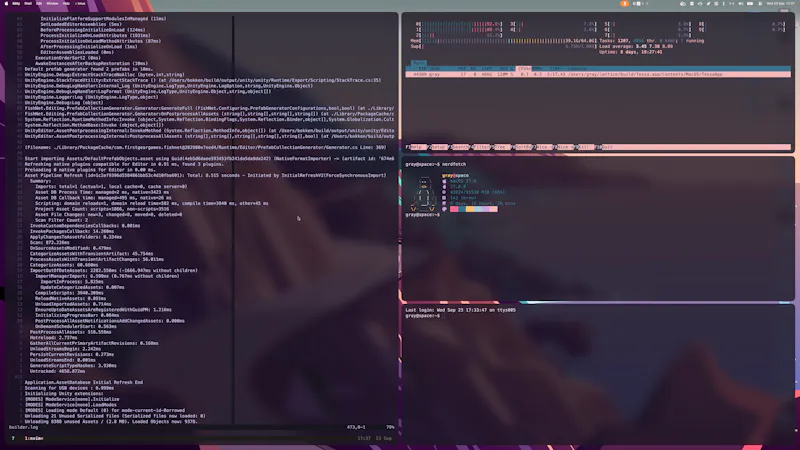Click the Tree function key in htop
The height and width of the screenshot is (450, 800).
point(501,147)
